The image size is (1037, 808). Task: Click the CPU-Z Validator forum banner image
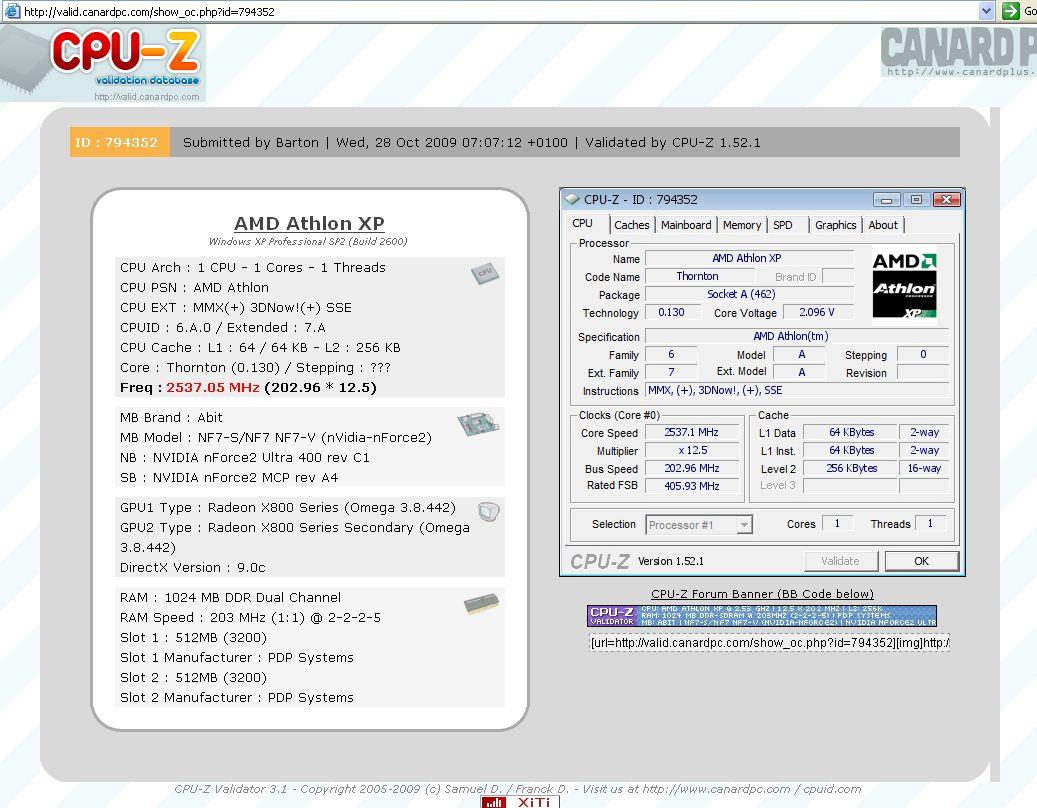pos(762,616)
